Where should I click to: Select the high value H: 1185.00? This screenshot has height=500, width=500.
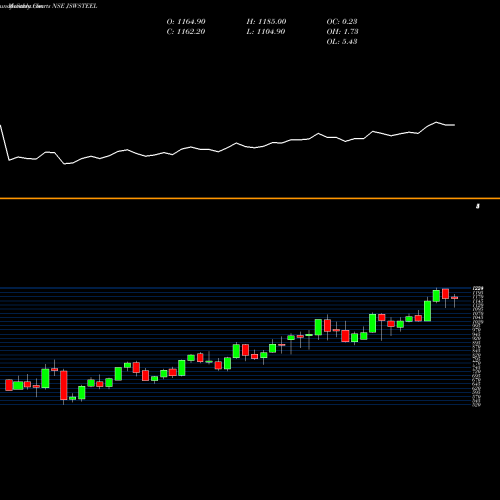coord(266,22)
